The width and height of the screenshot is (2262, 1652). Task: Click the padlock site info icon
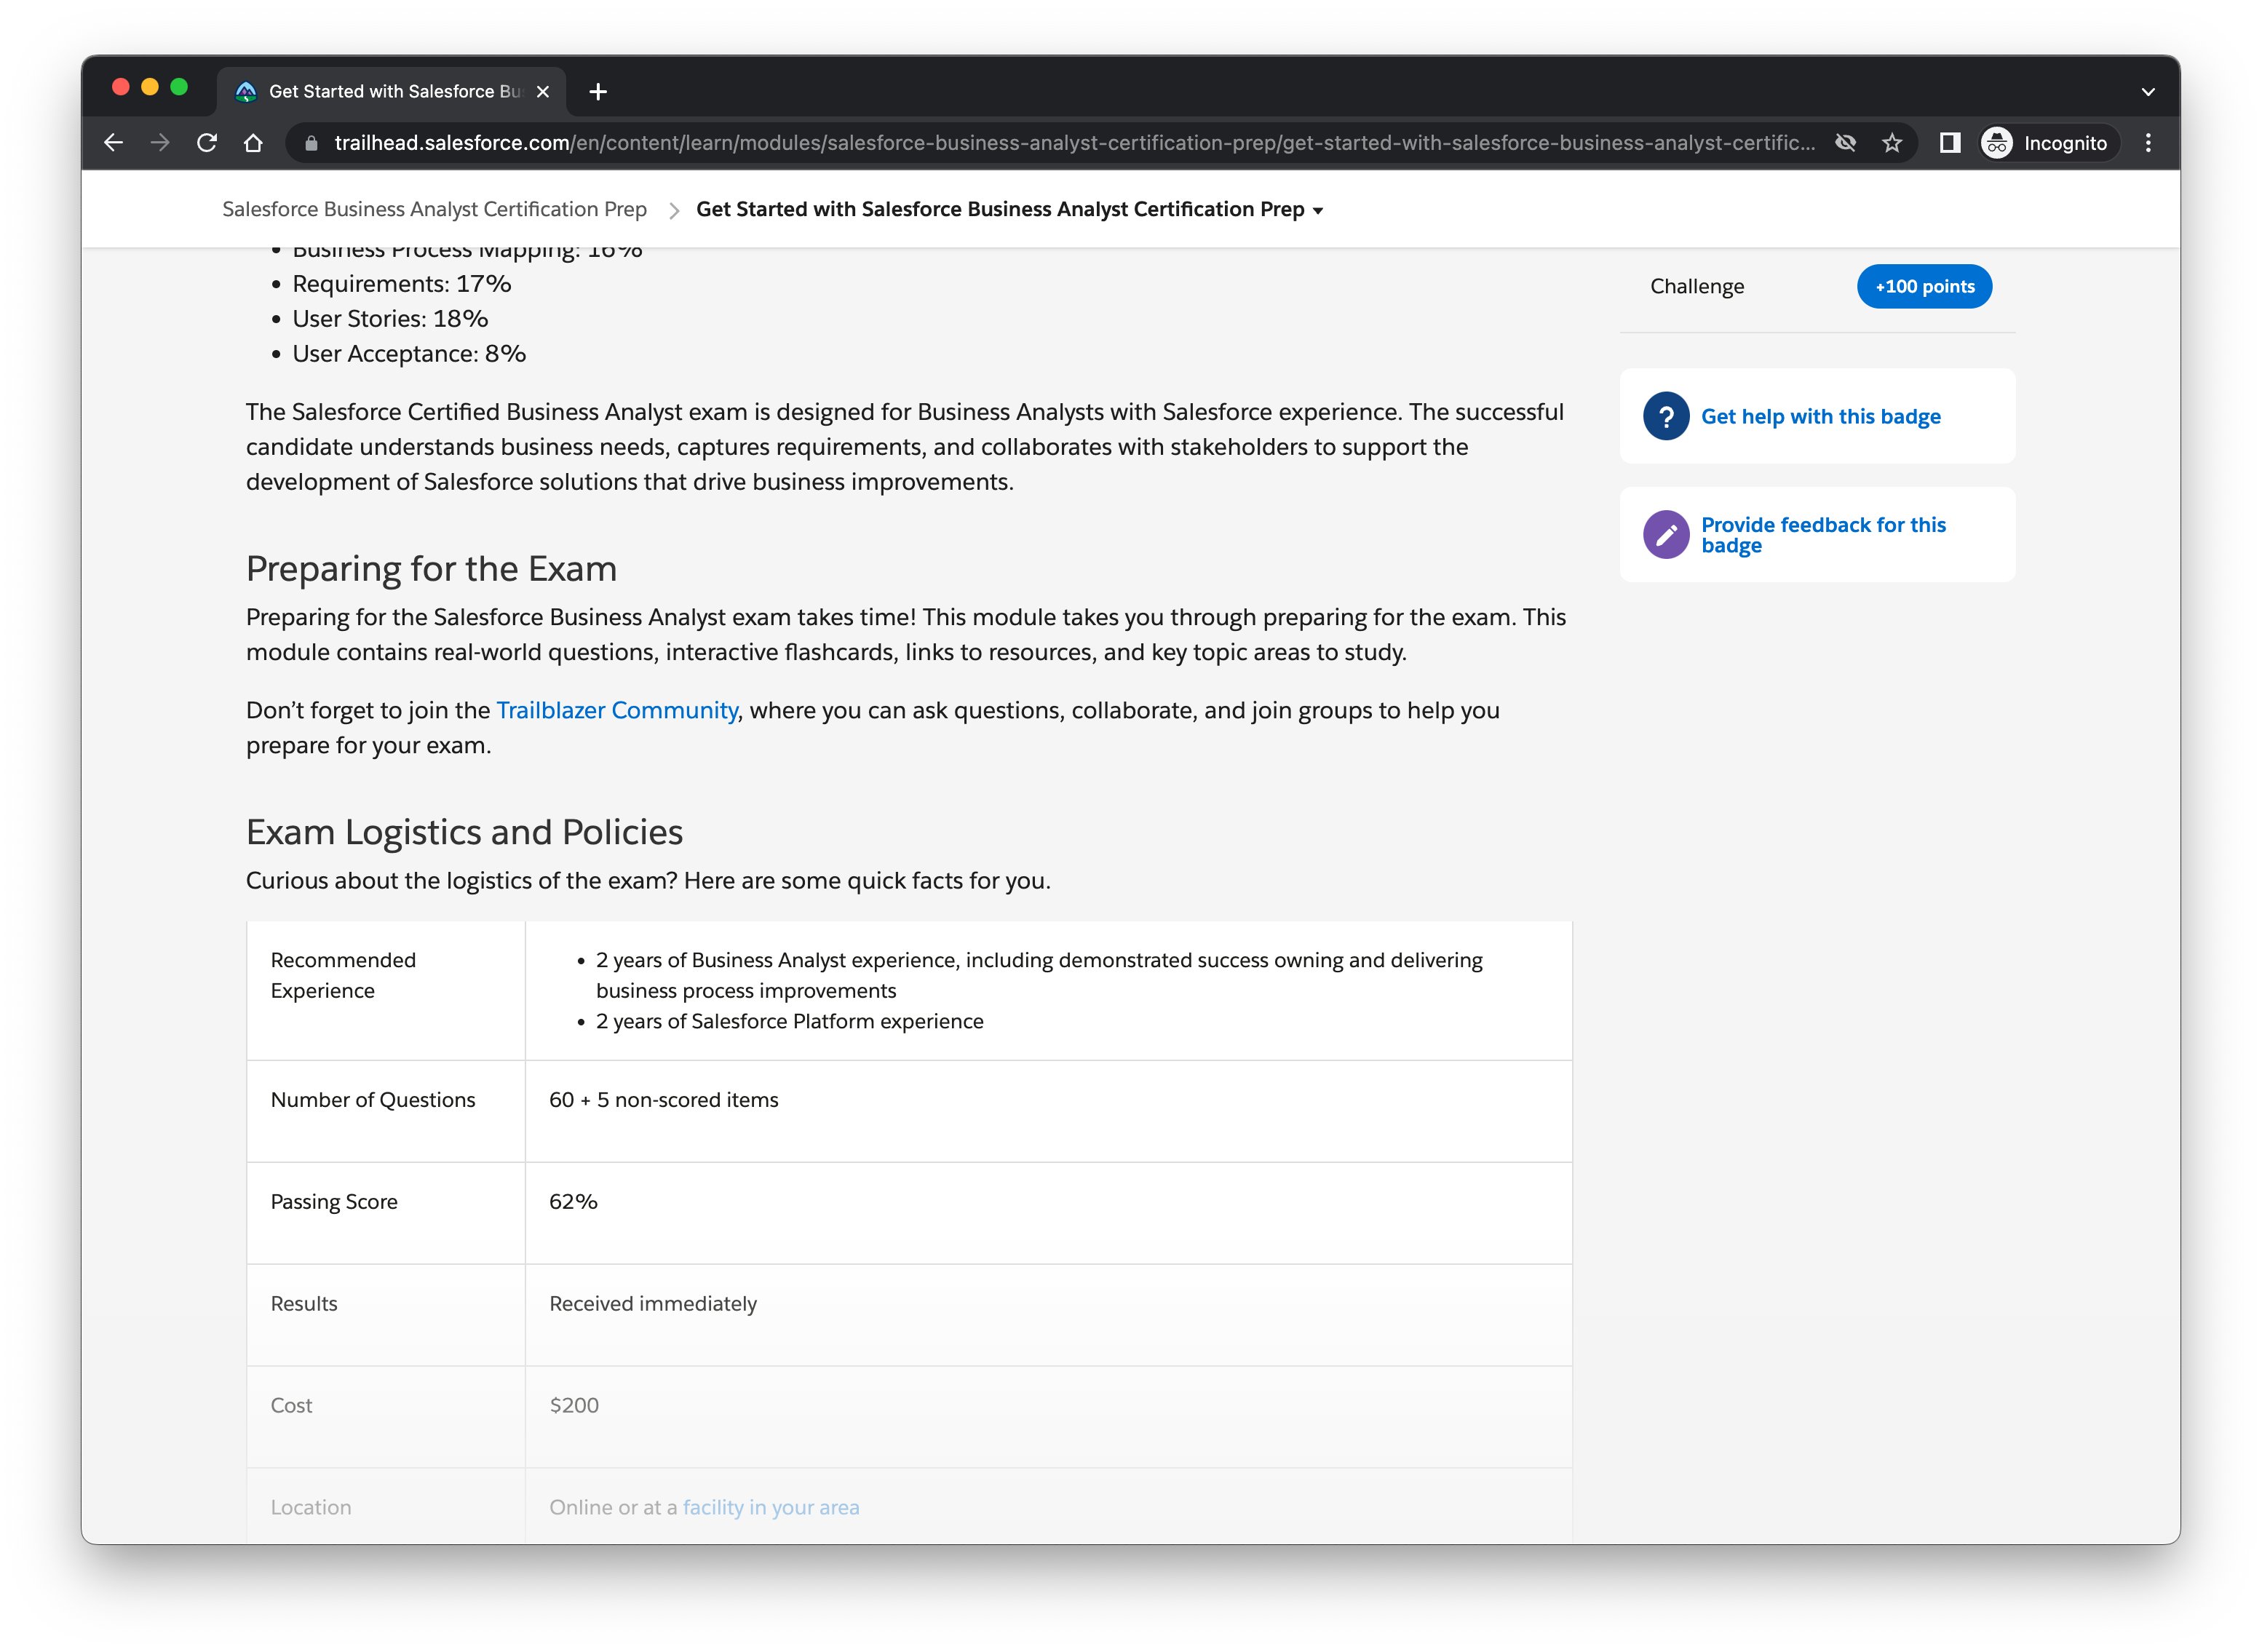coord(311,143)
